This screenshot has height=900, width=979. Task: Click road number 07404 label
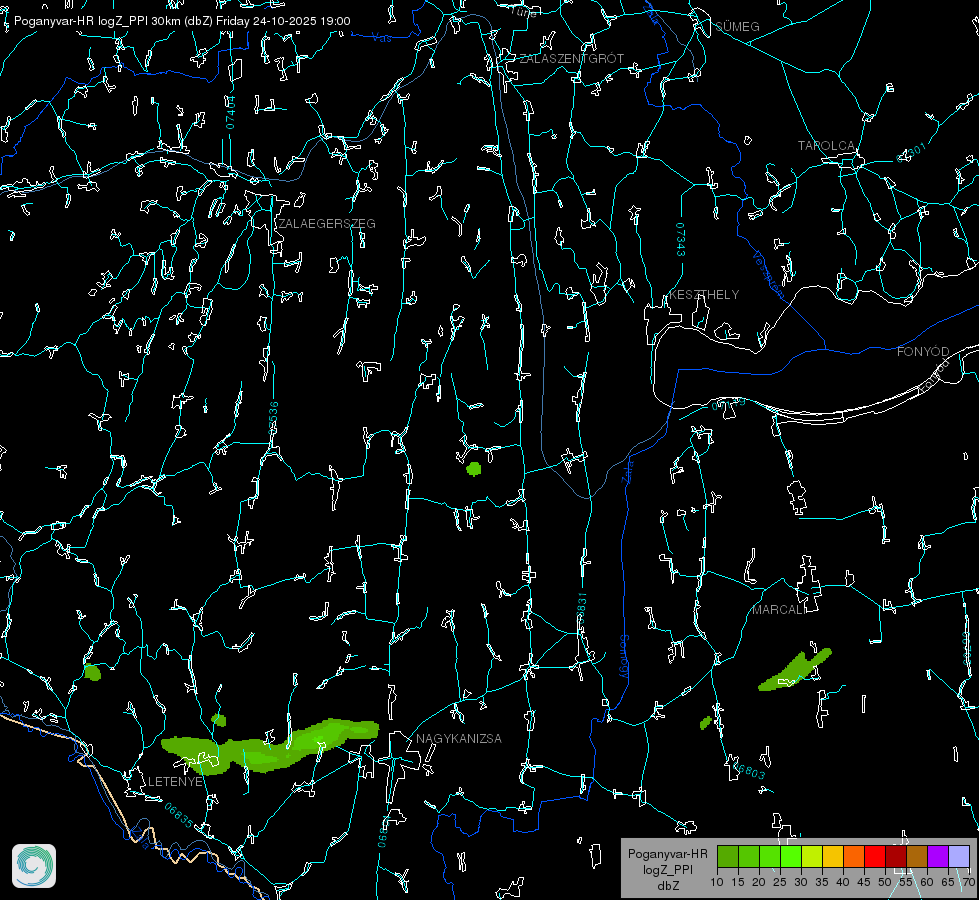coord(230,113)
